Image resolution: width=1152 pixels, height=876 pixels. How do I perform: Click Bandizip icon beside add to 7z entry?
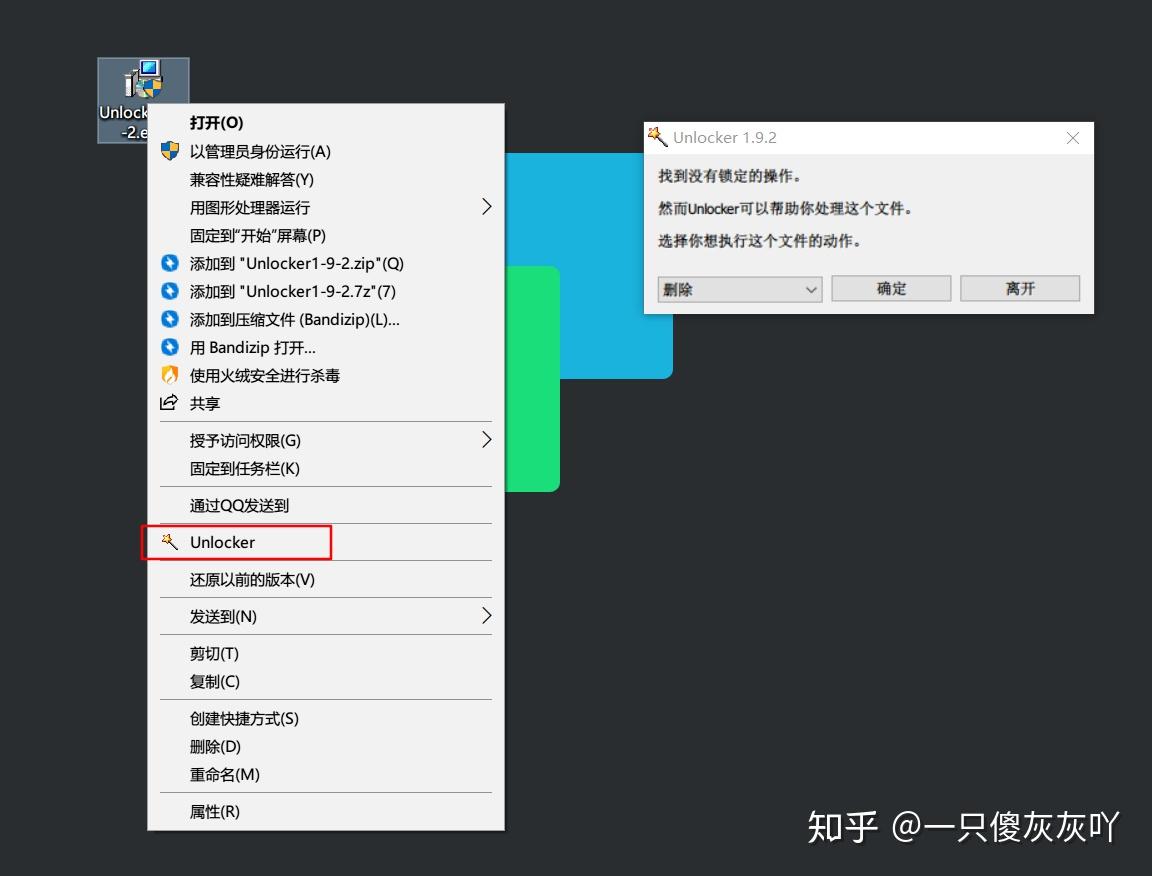170,291
